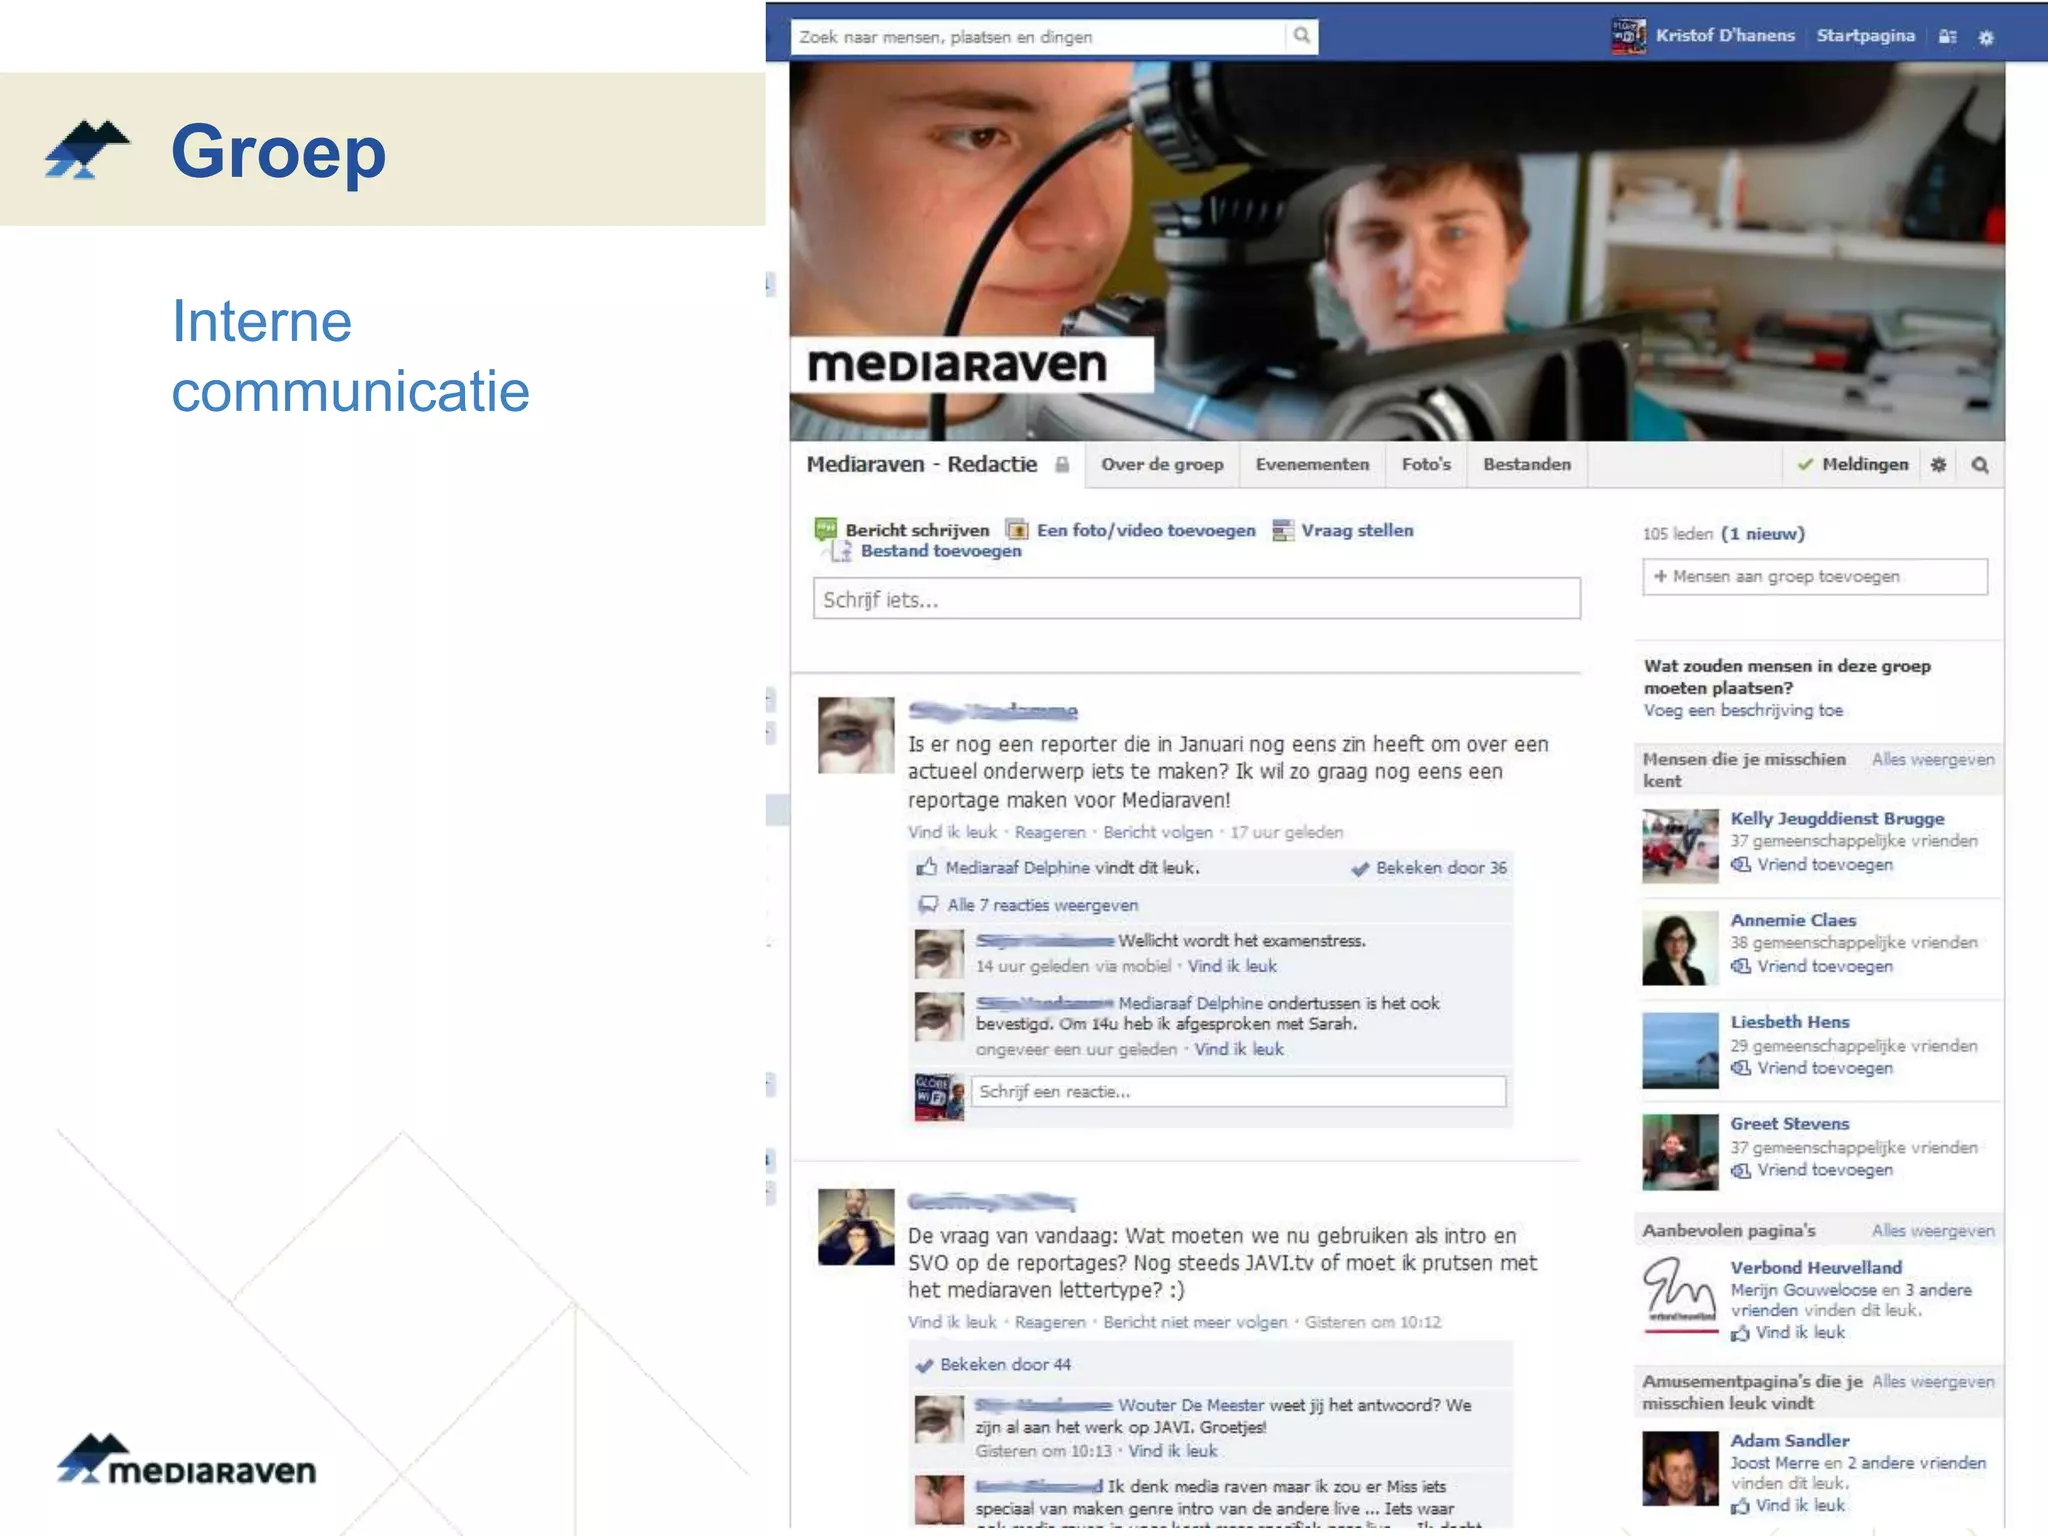Click the photo/video icon in composer
Image resolution: width=2048 pixels, height=1536 pixels.
[1017, 530]
